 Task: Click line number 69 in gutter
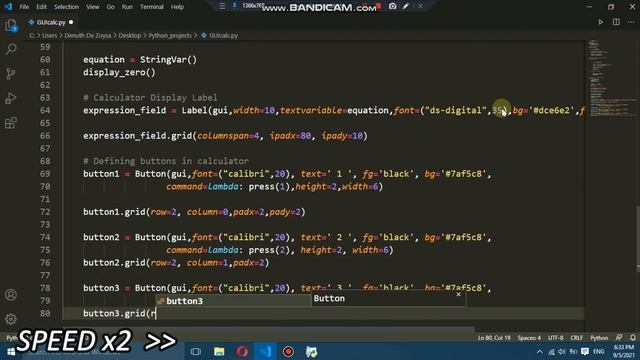click(45, 173)
